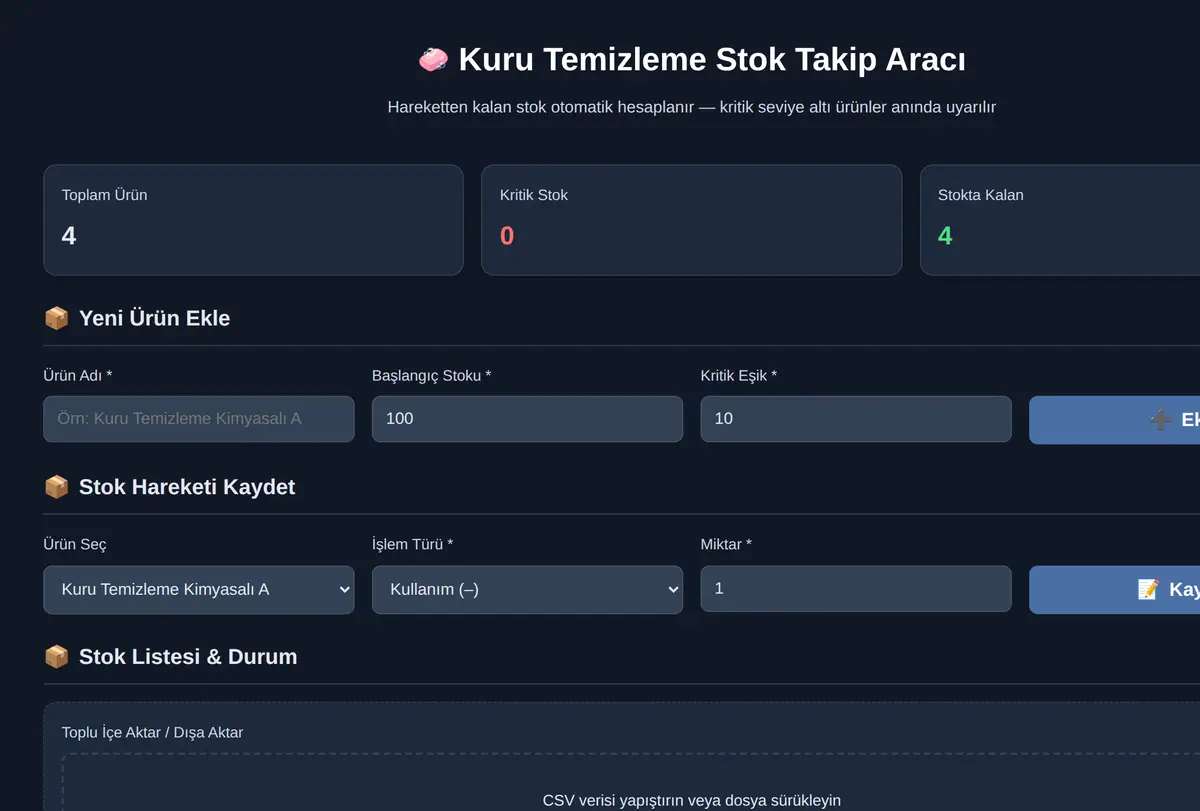The width and height of the screenshot is (1200, 811).
Task: Click the CSV paste drop zone
Action: point(631,783)
